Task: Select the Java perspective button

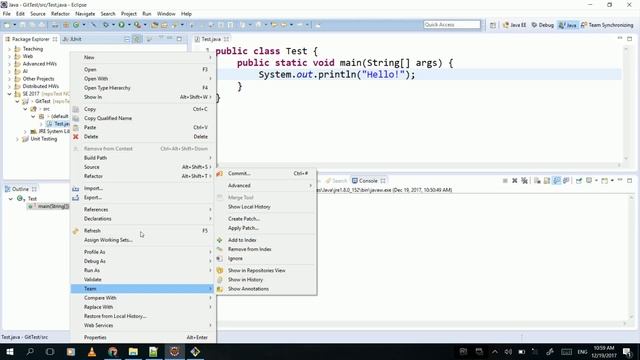Action: click(567, 25)
